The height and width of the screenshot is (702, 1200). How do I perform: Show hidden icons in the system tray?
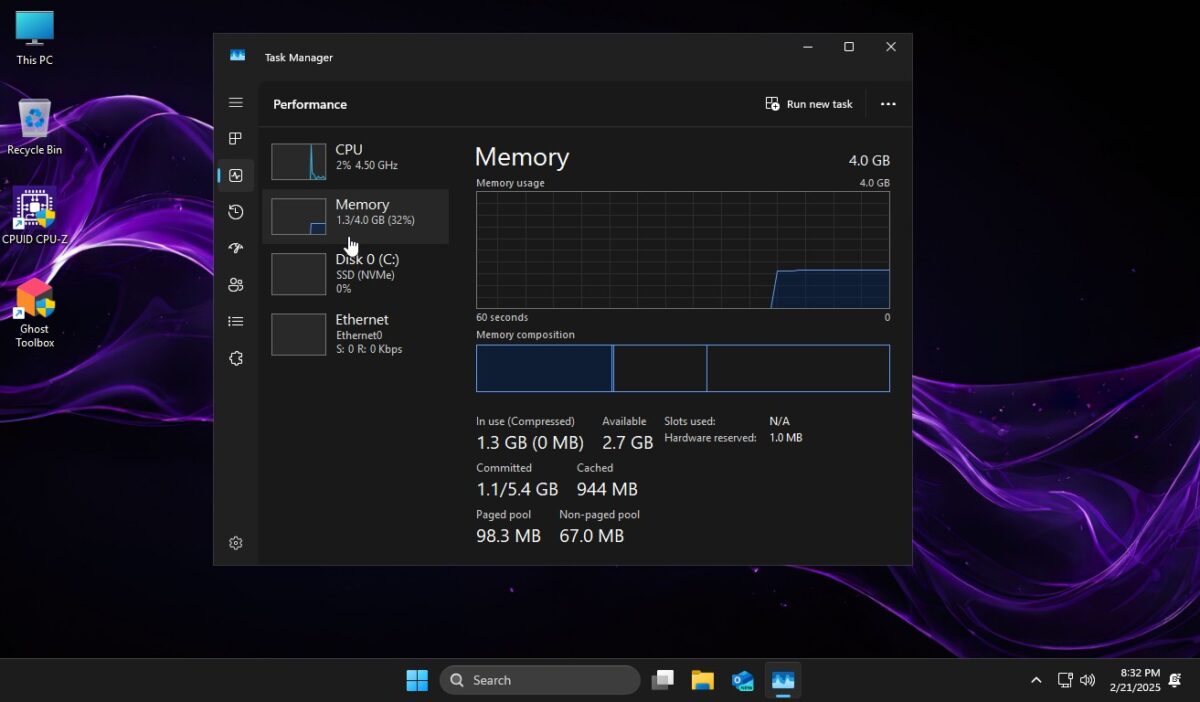tap(1037, 679)
